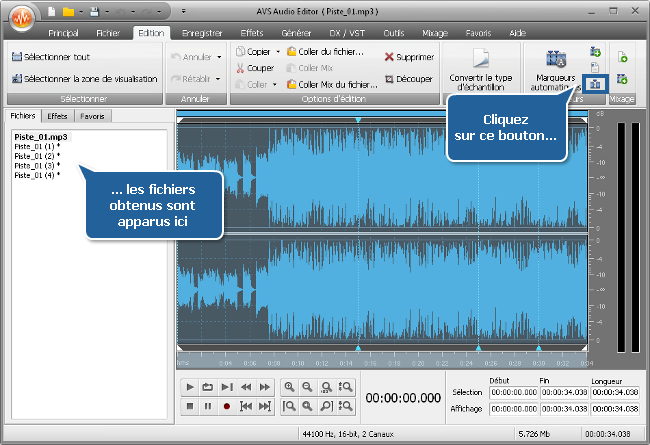Click the Supprimer button
The image size is (650, 445).
tap(409, 57)
